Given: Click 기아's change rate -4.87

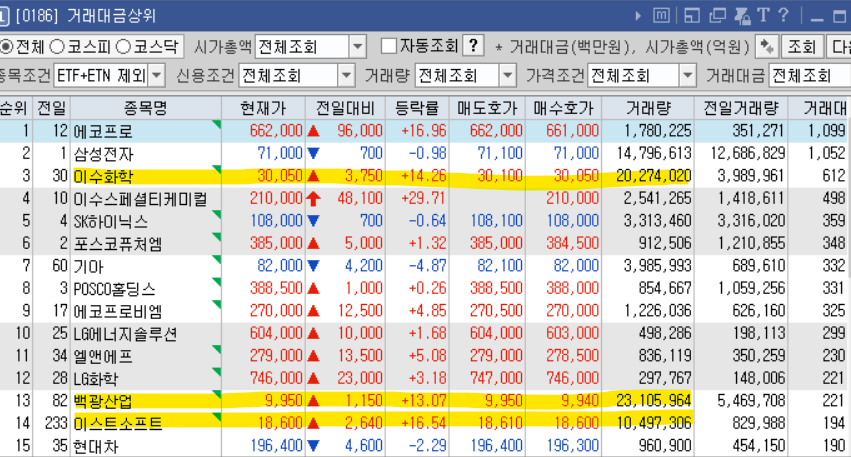Looking at the screenshot, I should 427,265.
